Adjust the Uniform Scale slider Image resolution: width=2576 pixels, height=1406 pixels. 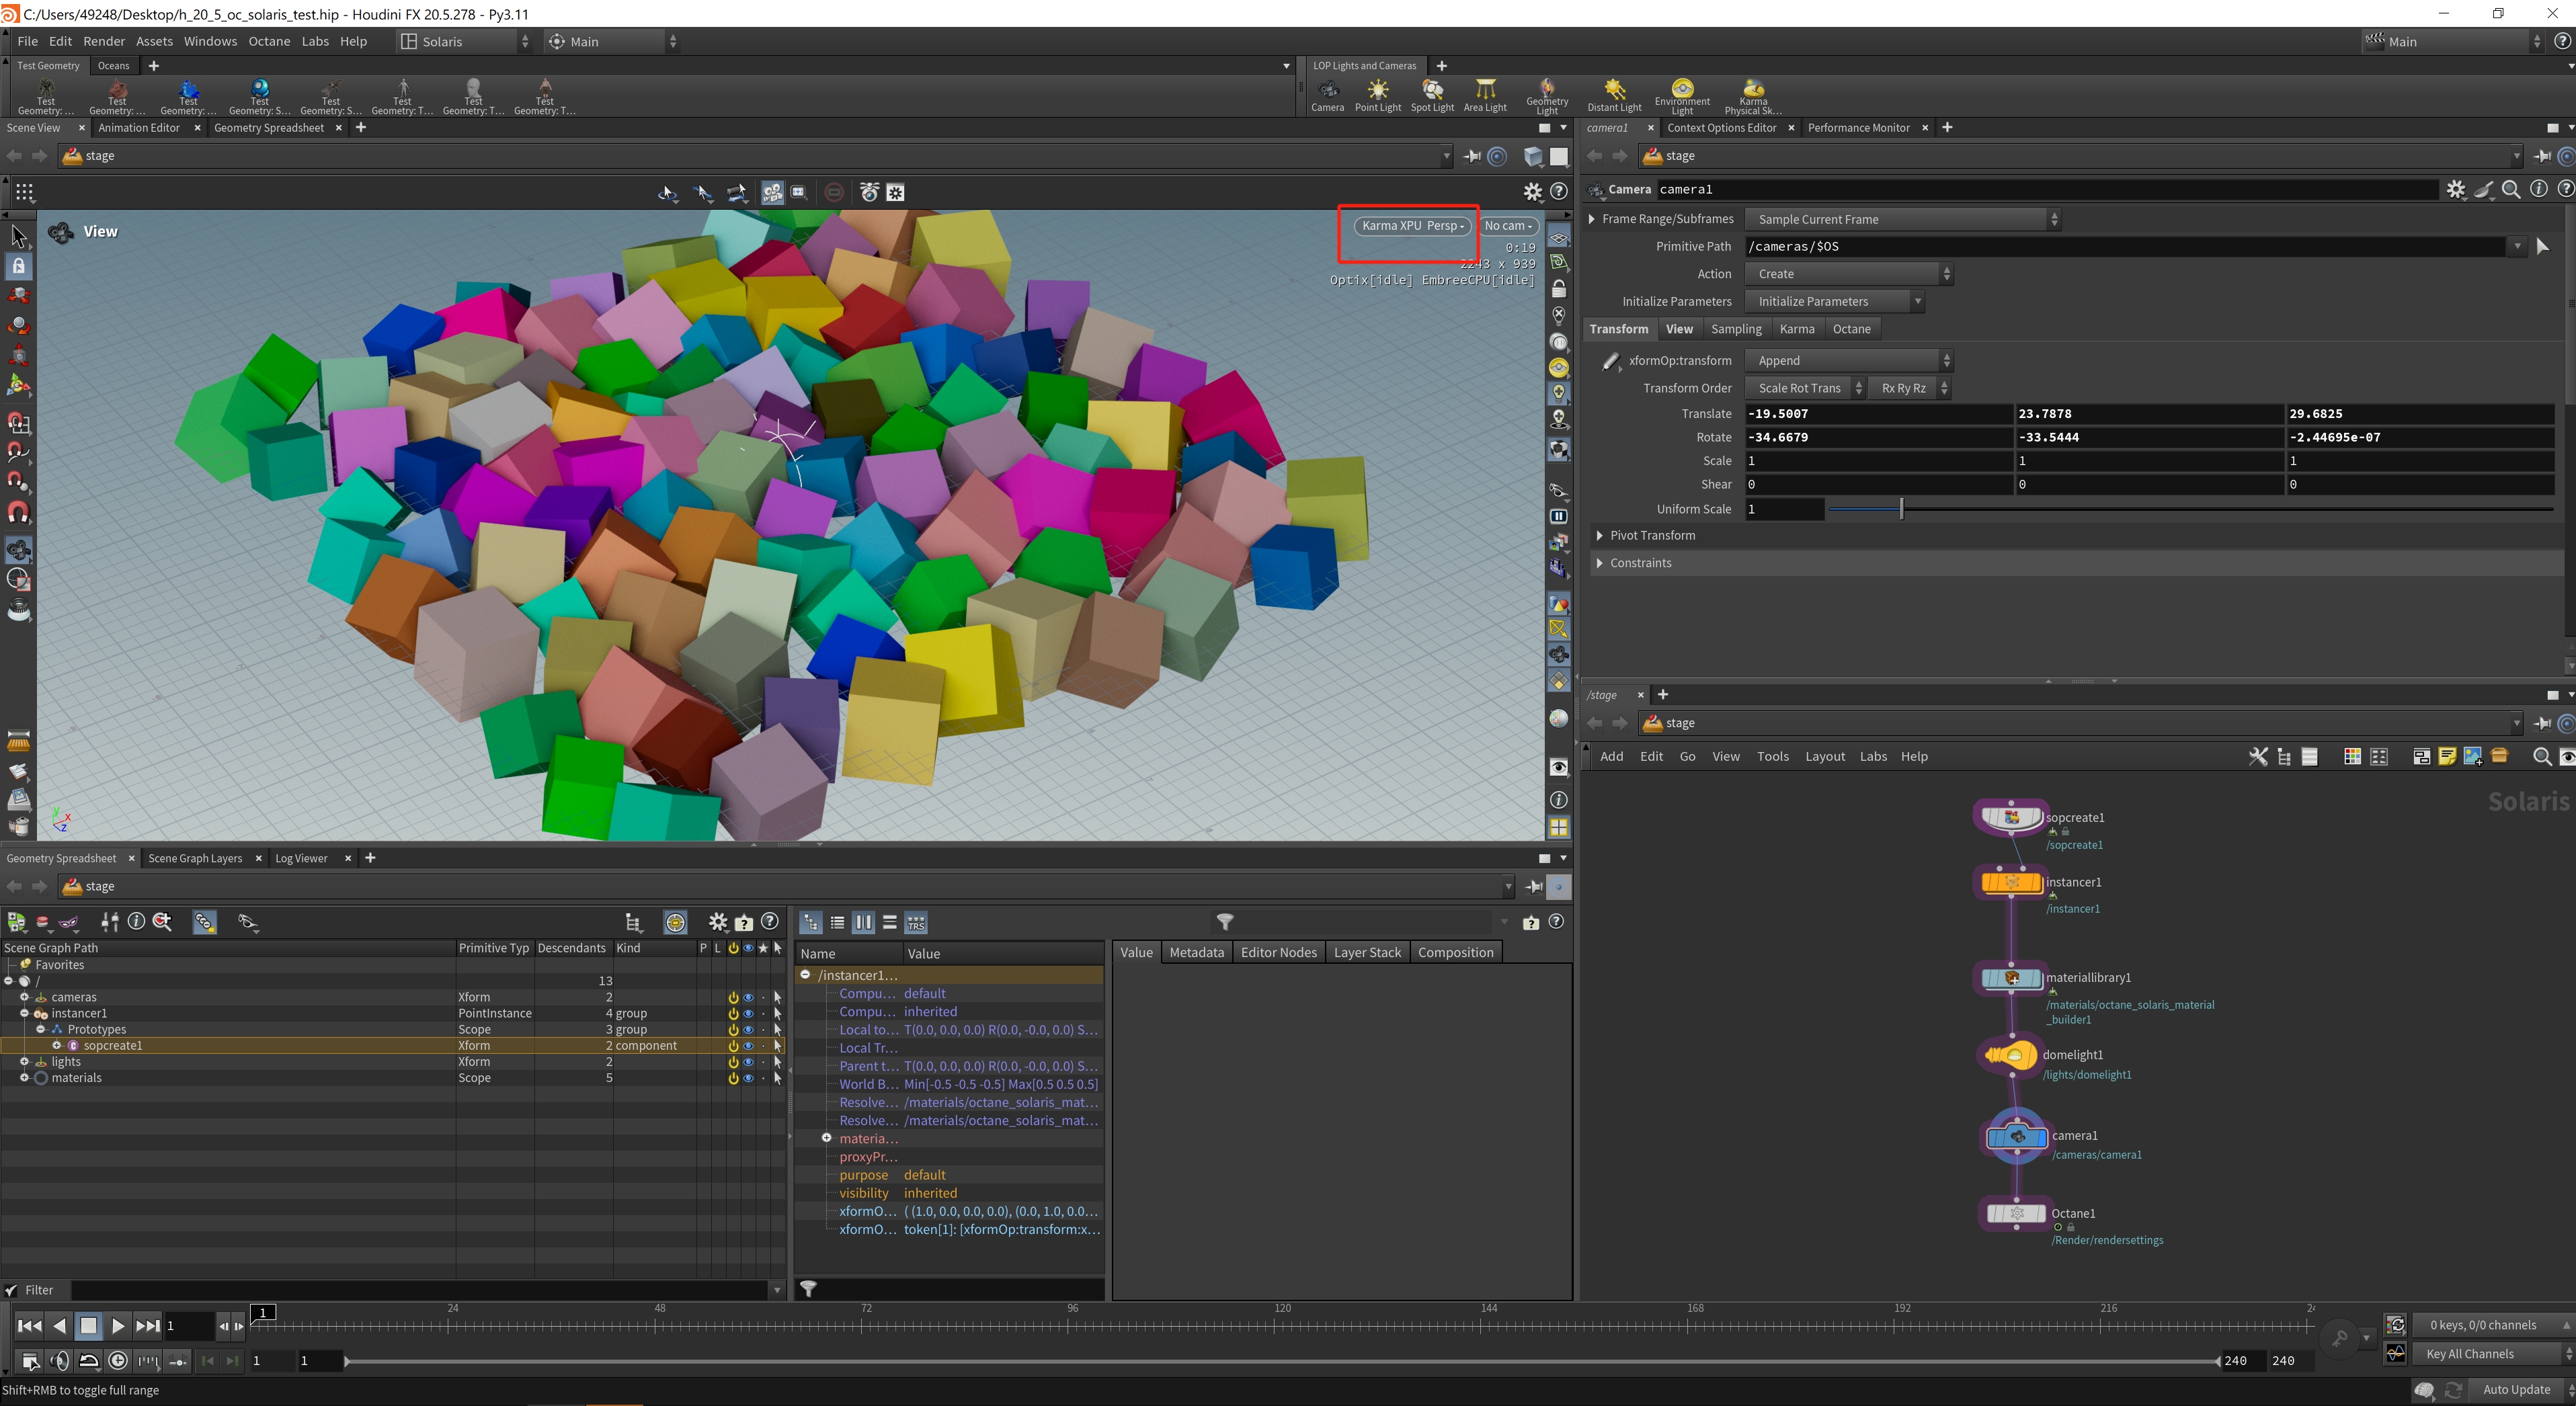1901,509
